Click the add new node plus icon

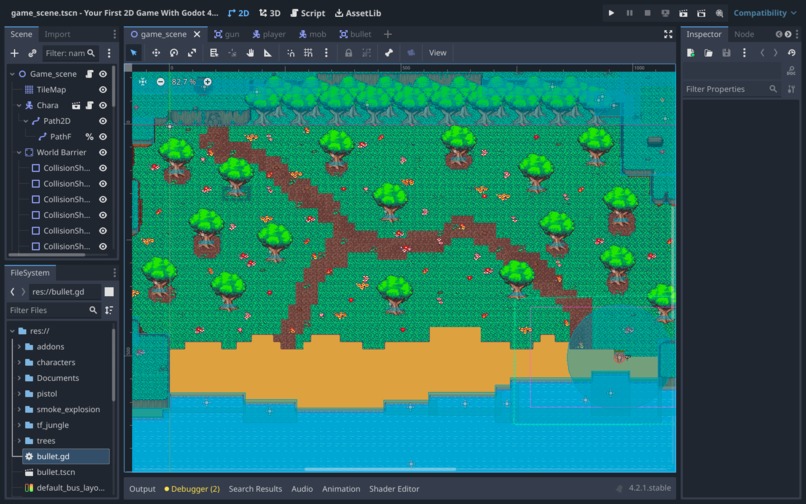pyautogui.click(x=14, y=53)
